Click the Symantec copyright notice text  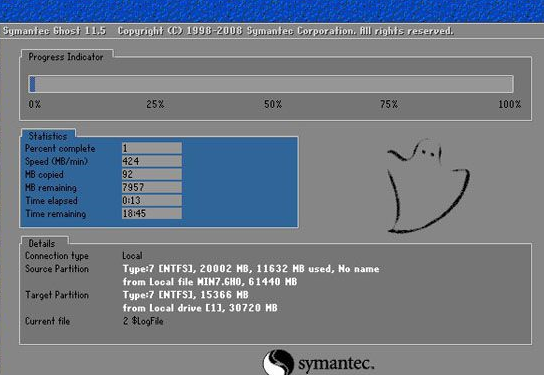tap(286, 31)
